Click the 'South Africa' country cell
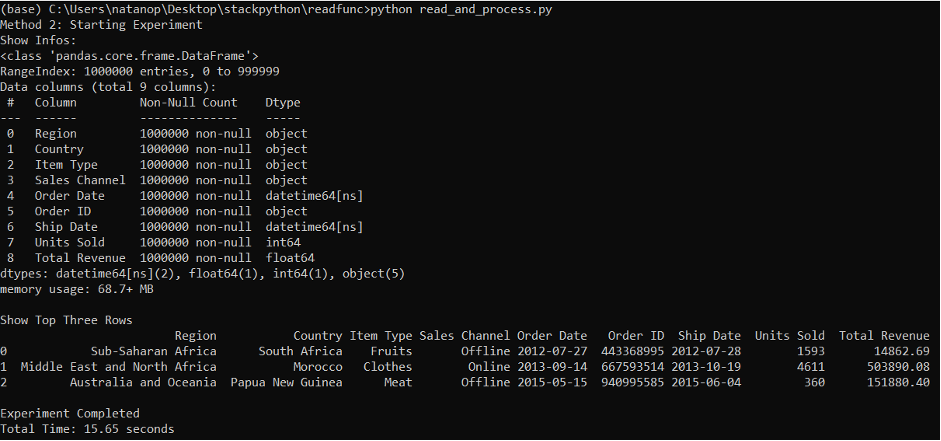941x441 pixels. tap(301, 352)
